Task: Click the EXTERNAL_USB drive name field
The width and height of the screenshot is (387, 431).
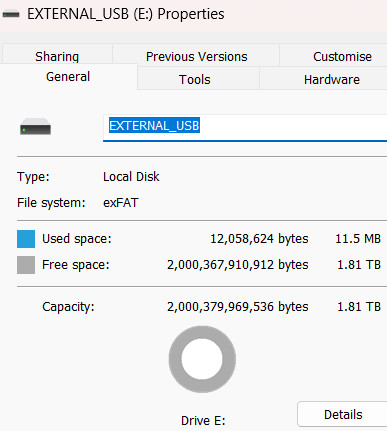Action: tap(245, 128)
